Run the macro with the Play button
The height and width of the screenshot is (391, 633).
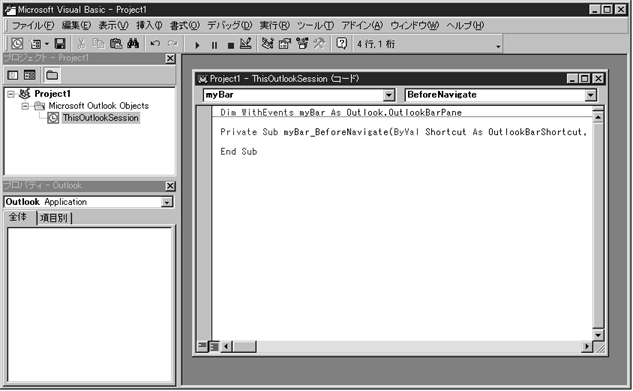(197, 45)
